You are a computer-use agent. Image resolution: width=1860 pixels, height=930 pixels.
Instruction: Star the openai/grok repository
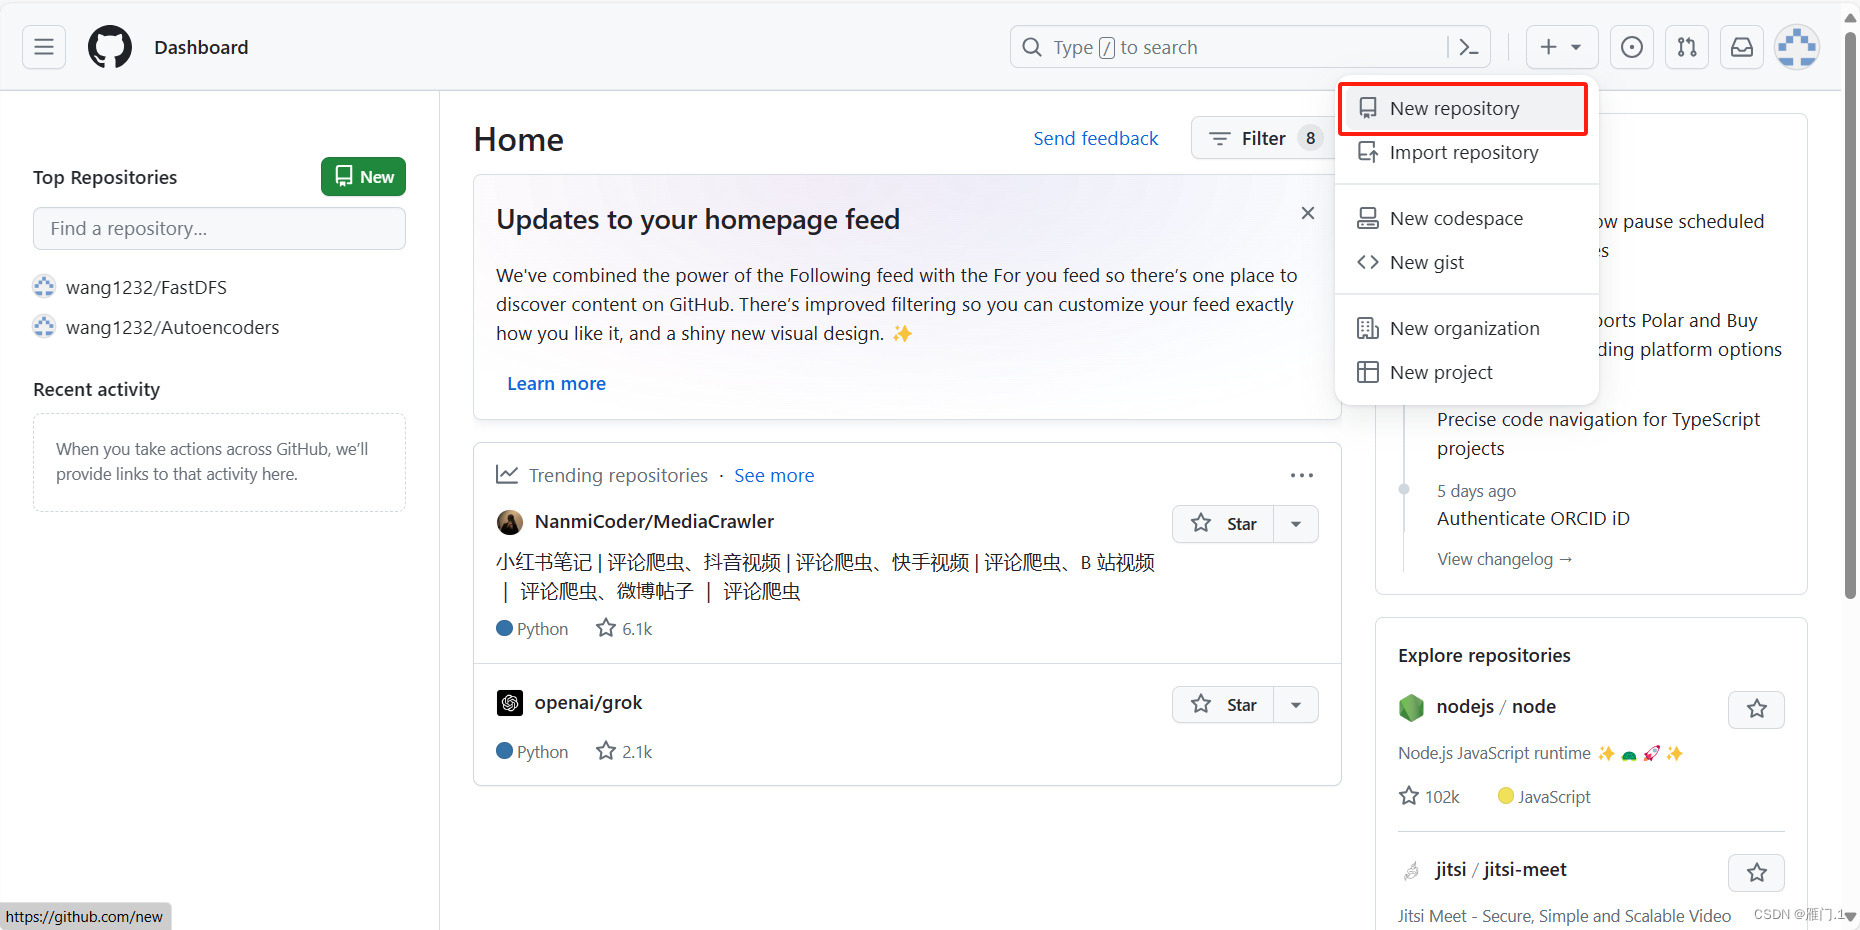pyautogui.click(x=1223, y=705)
